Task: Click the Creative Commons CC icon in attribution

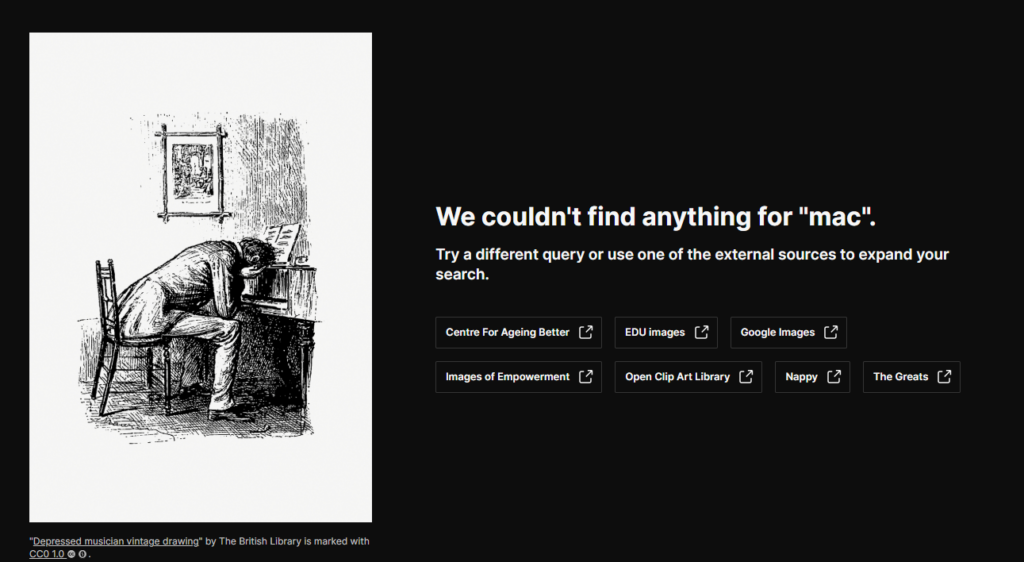Action: pos(71,553)
